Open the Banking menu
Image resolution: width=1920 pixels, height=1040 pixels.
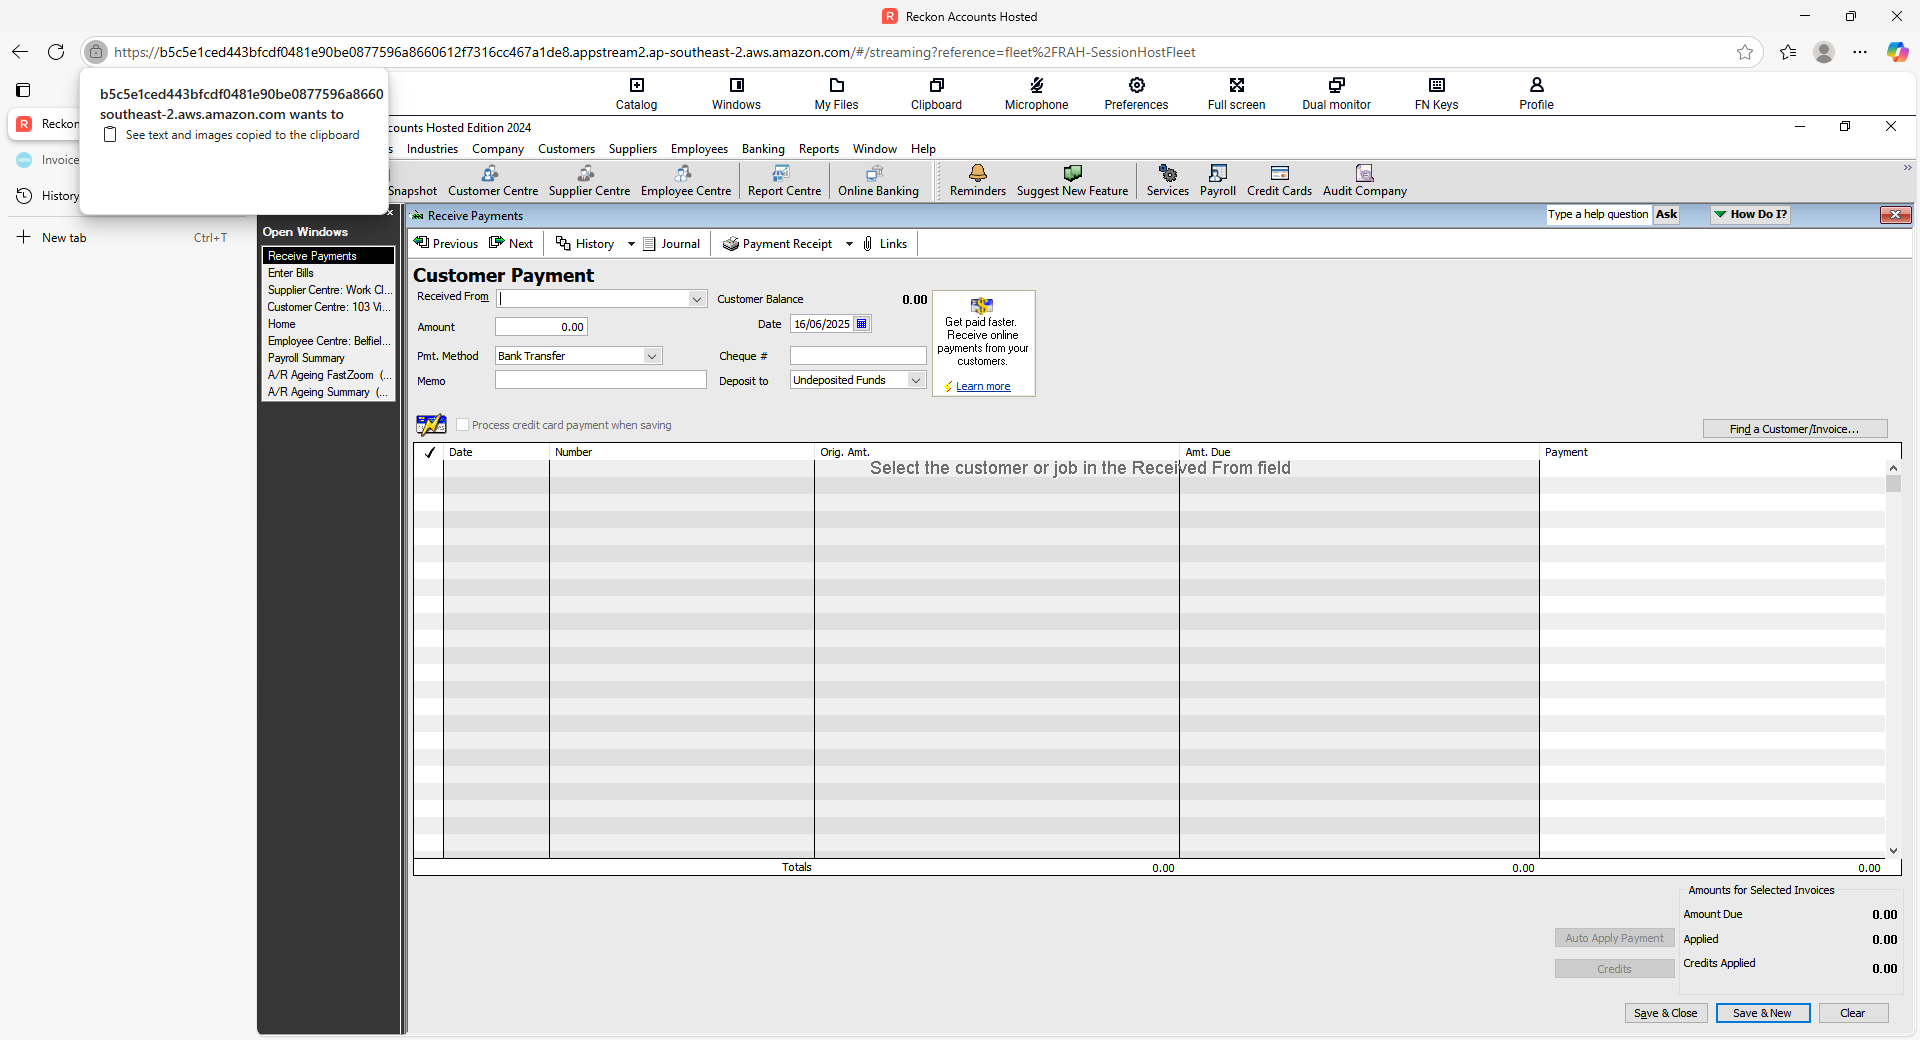763,149
